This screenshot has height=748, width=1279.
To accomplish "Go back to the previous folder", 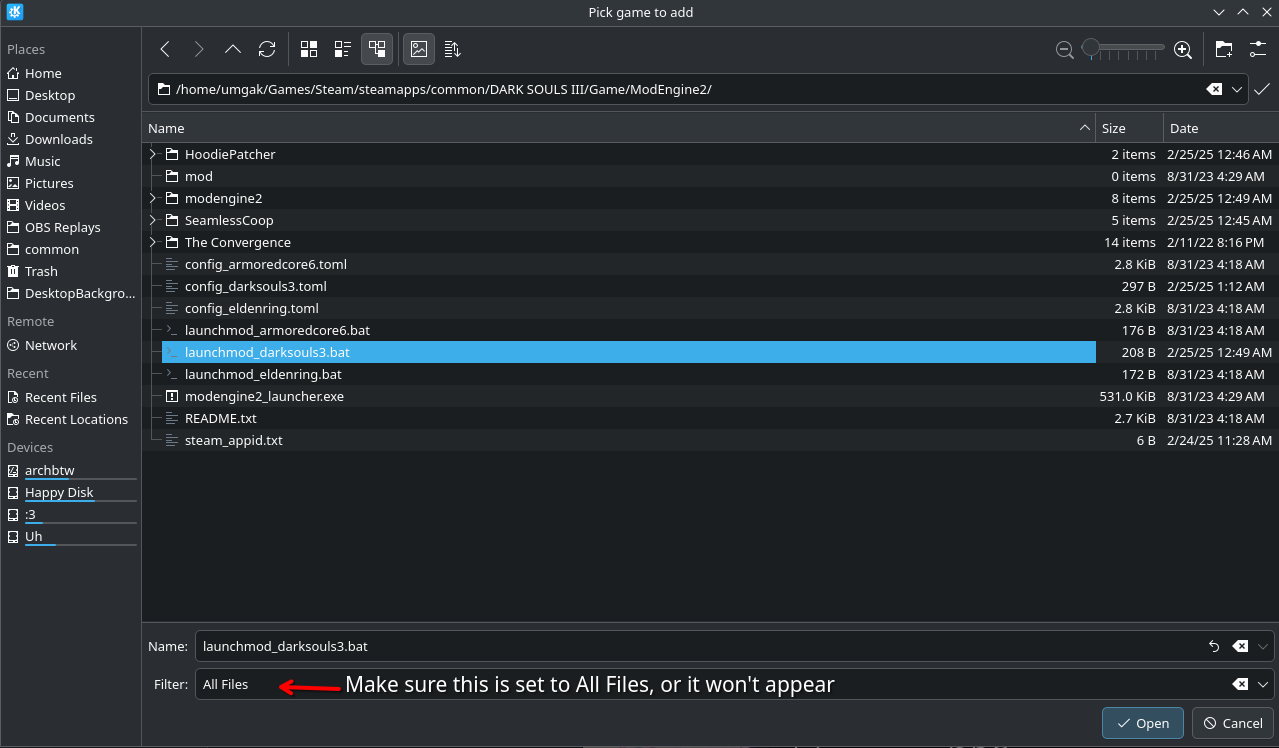I will [x=166, y=49].
